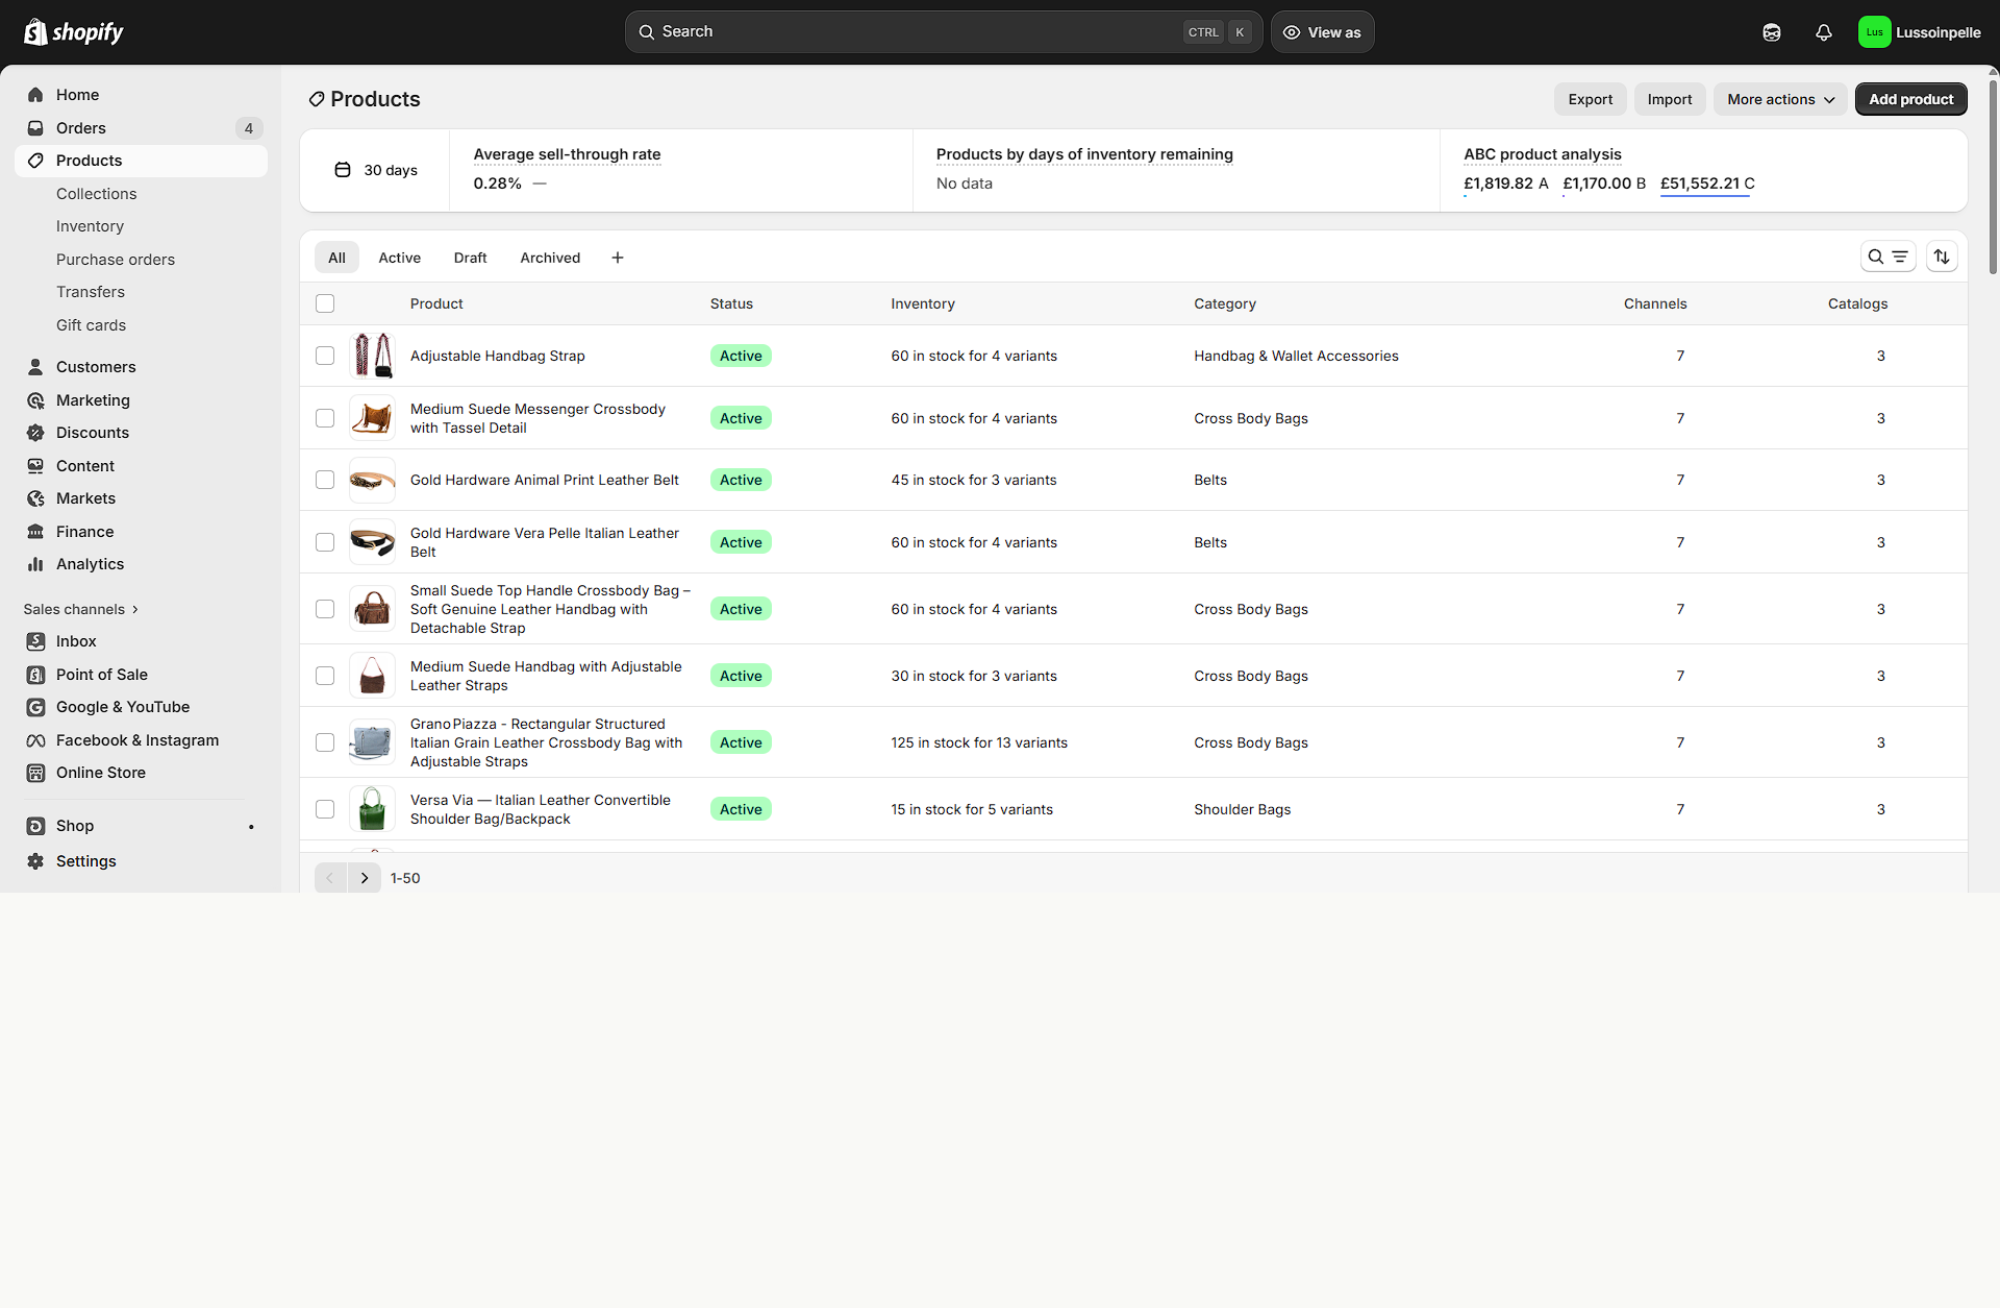
Task: Switch to the Archived tab
Action: click(550, 258)
